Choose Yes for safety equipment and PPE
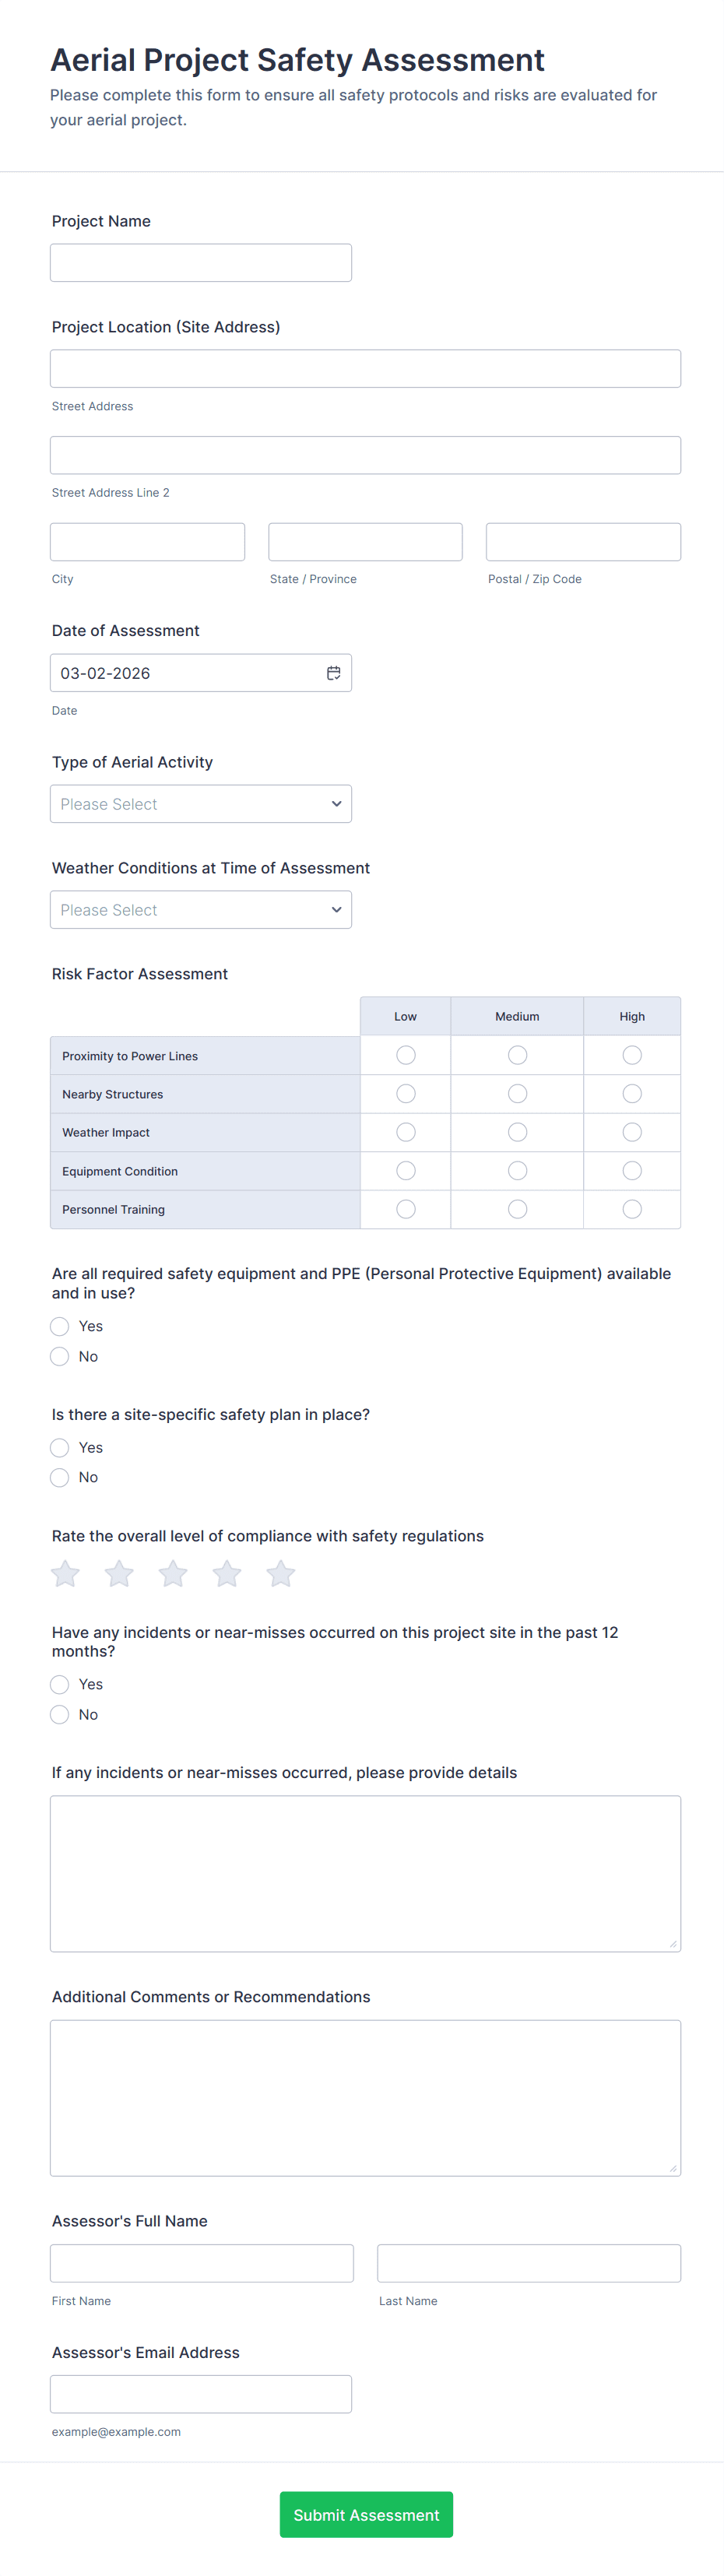This screenshot has width=724, height=2576. (60, 1326)
